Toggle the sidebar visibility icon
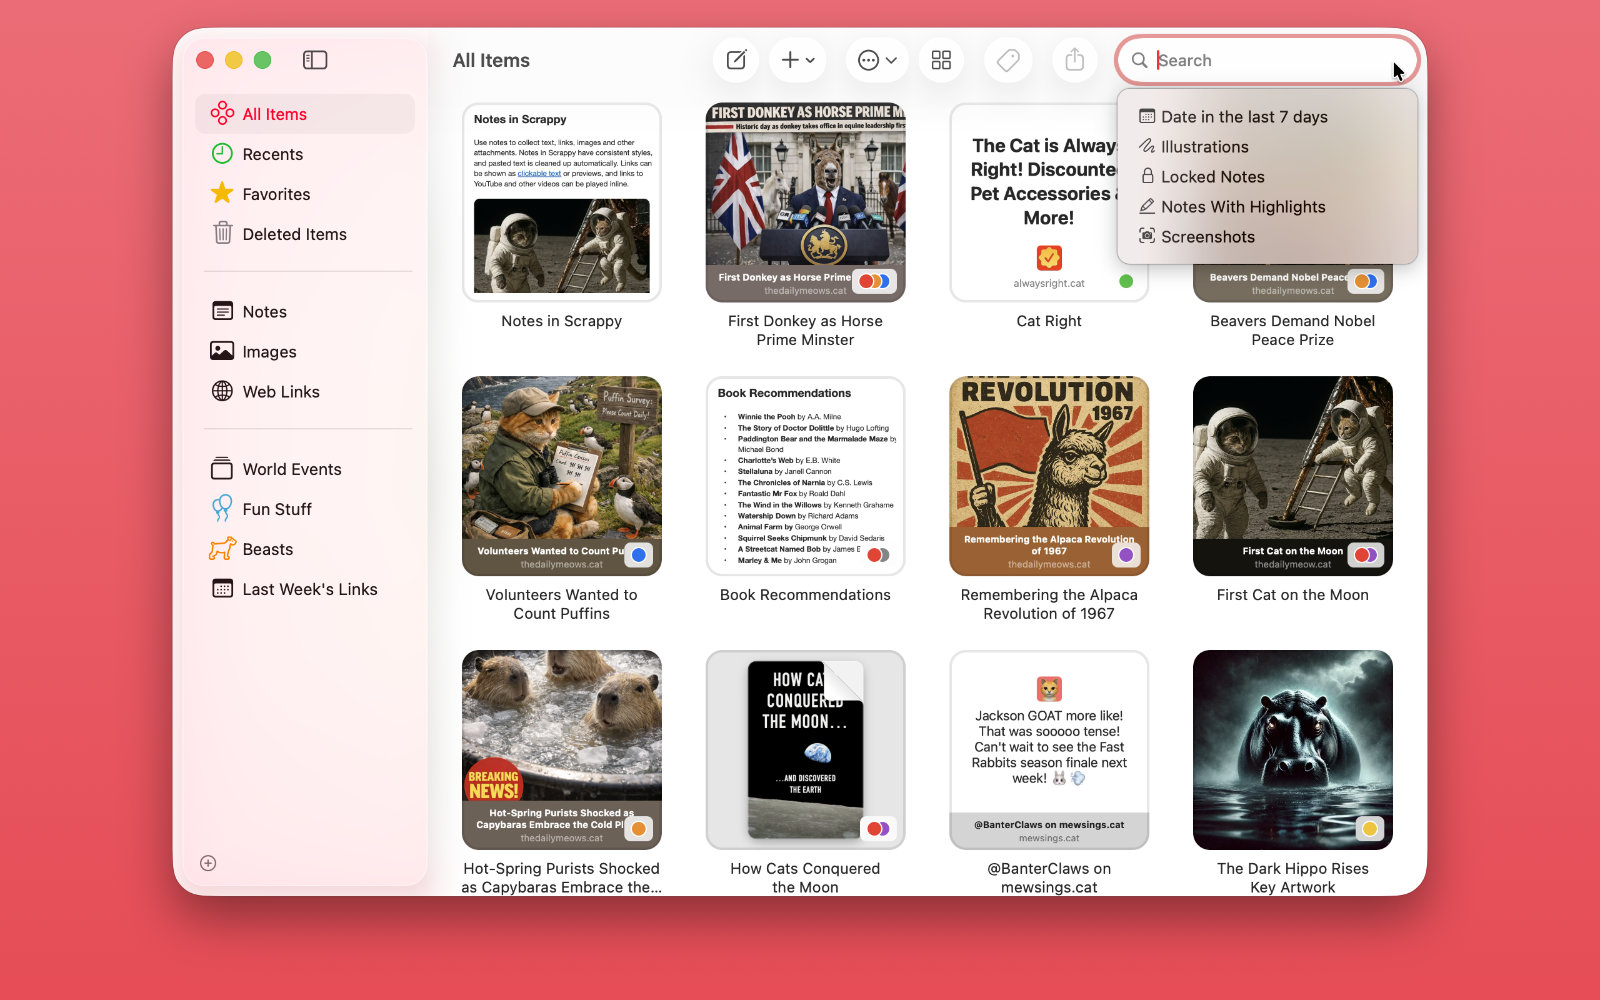Screen dimensions: 1600x1000 [315, 60]
